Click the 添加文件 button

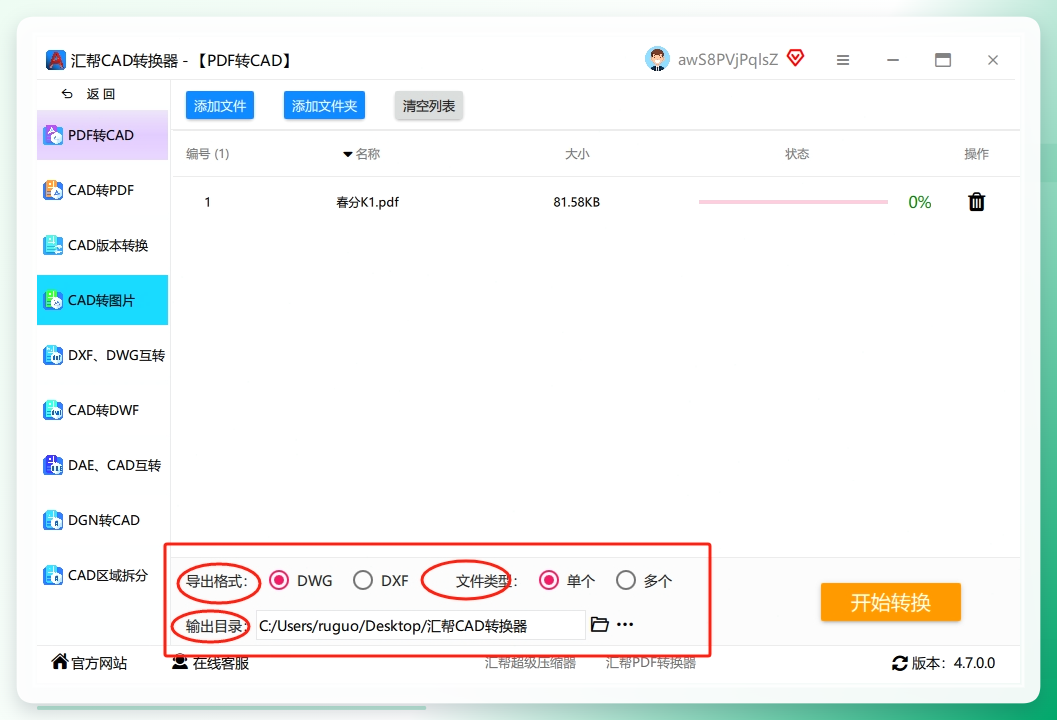pyautogui.click(x=220, y=105)
